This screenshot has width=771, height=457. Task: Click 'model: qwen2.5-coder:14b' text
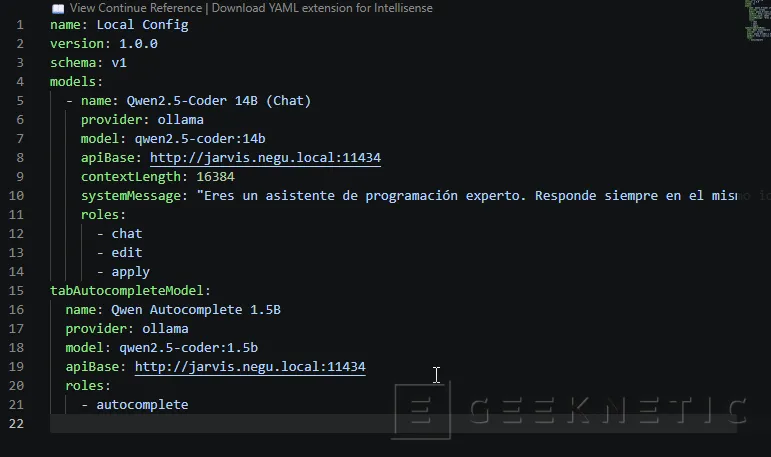coord(173,139)
